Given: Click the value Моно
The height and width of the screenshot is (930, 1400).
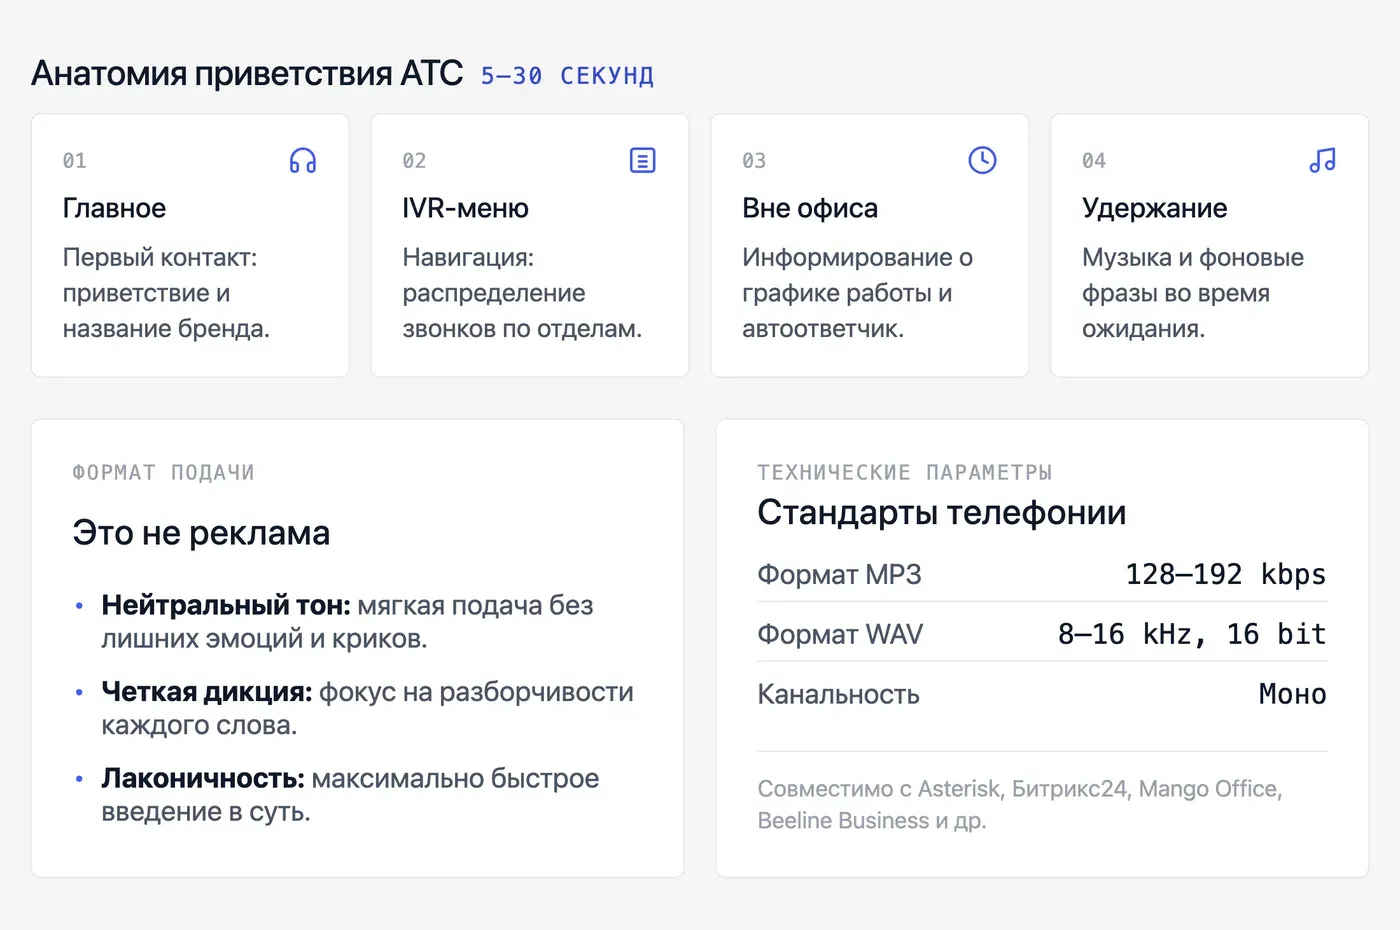Looking at the screenshot, I should point(1293,694).
